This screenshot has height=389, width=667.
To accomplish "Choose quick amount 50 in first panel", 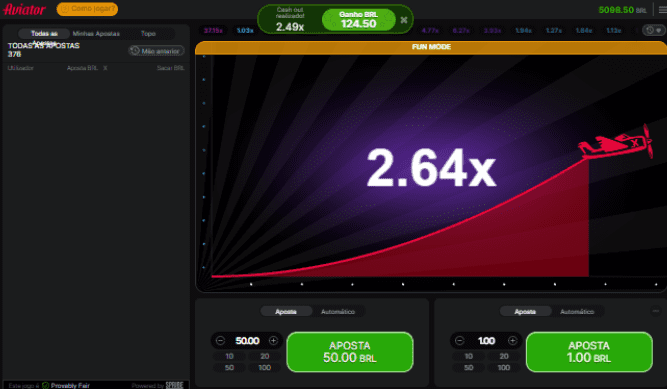I will click(229, 367).
